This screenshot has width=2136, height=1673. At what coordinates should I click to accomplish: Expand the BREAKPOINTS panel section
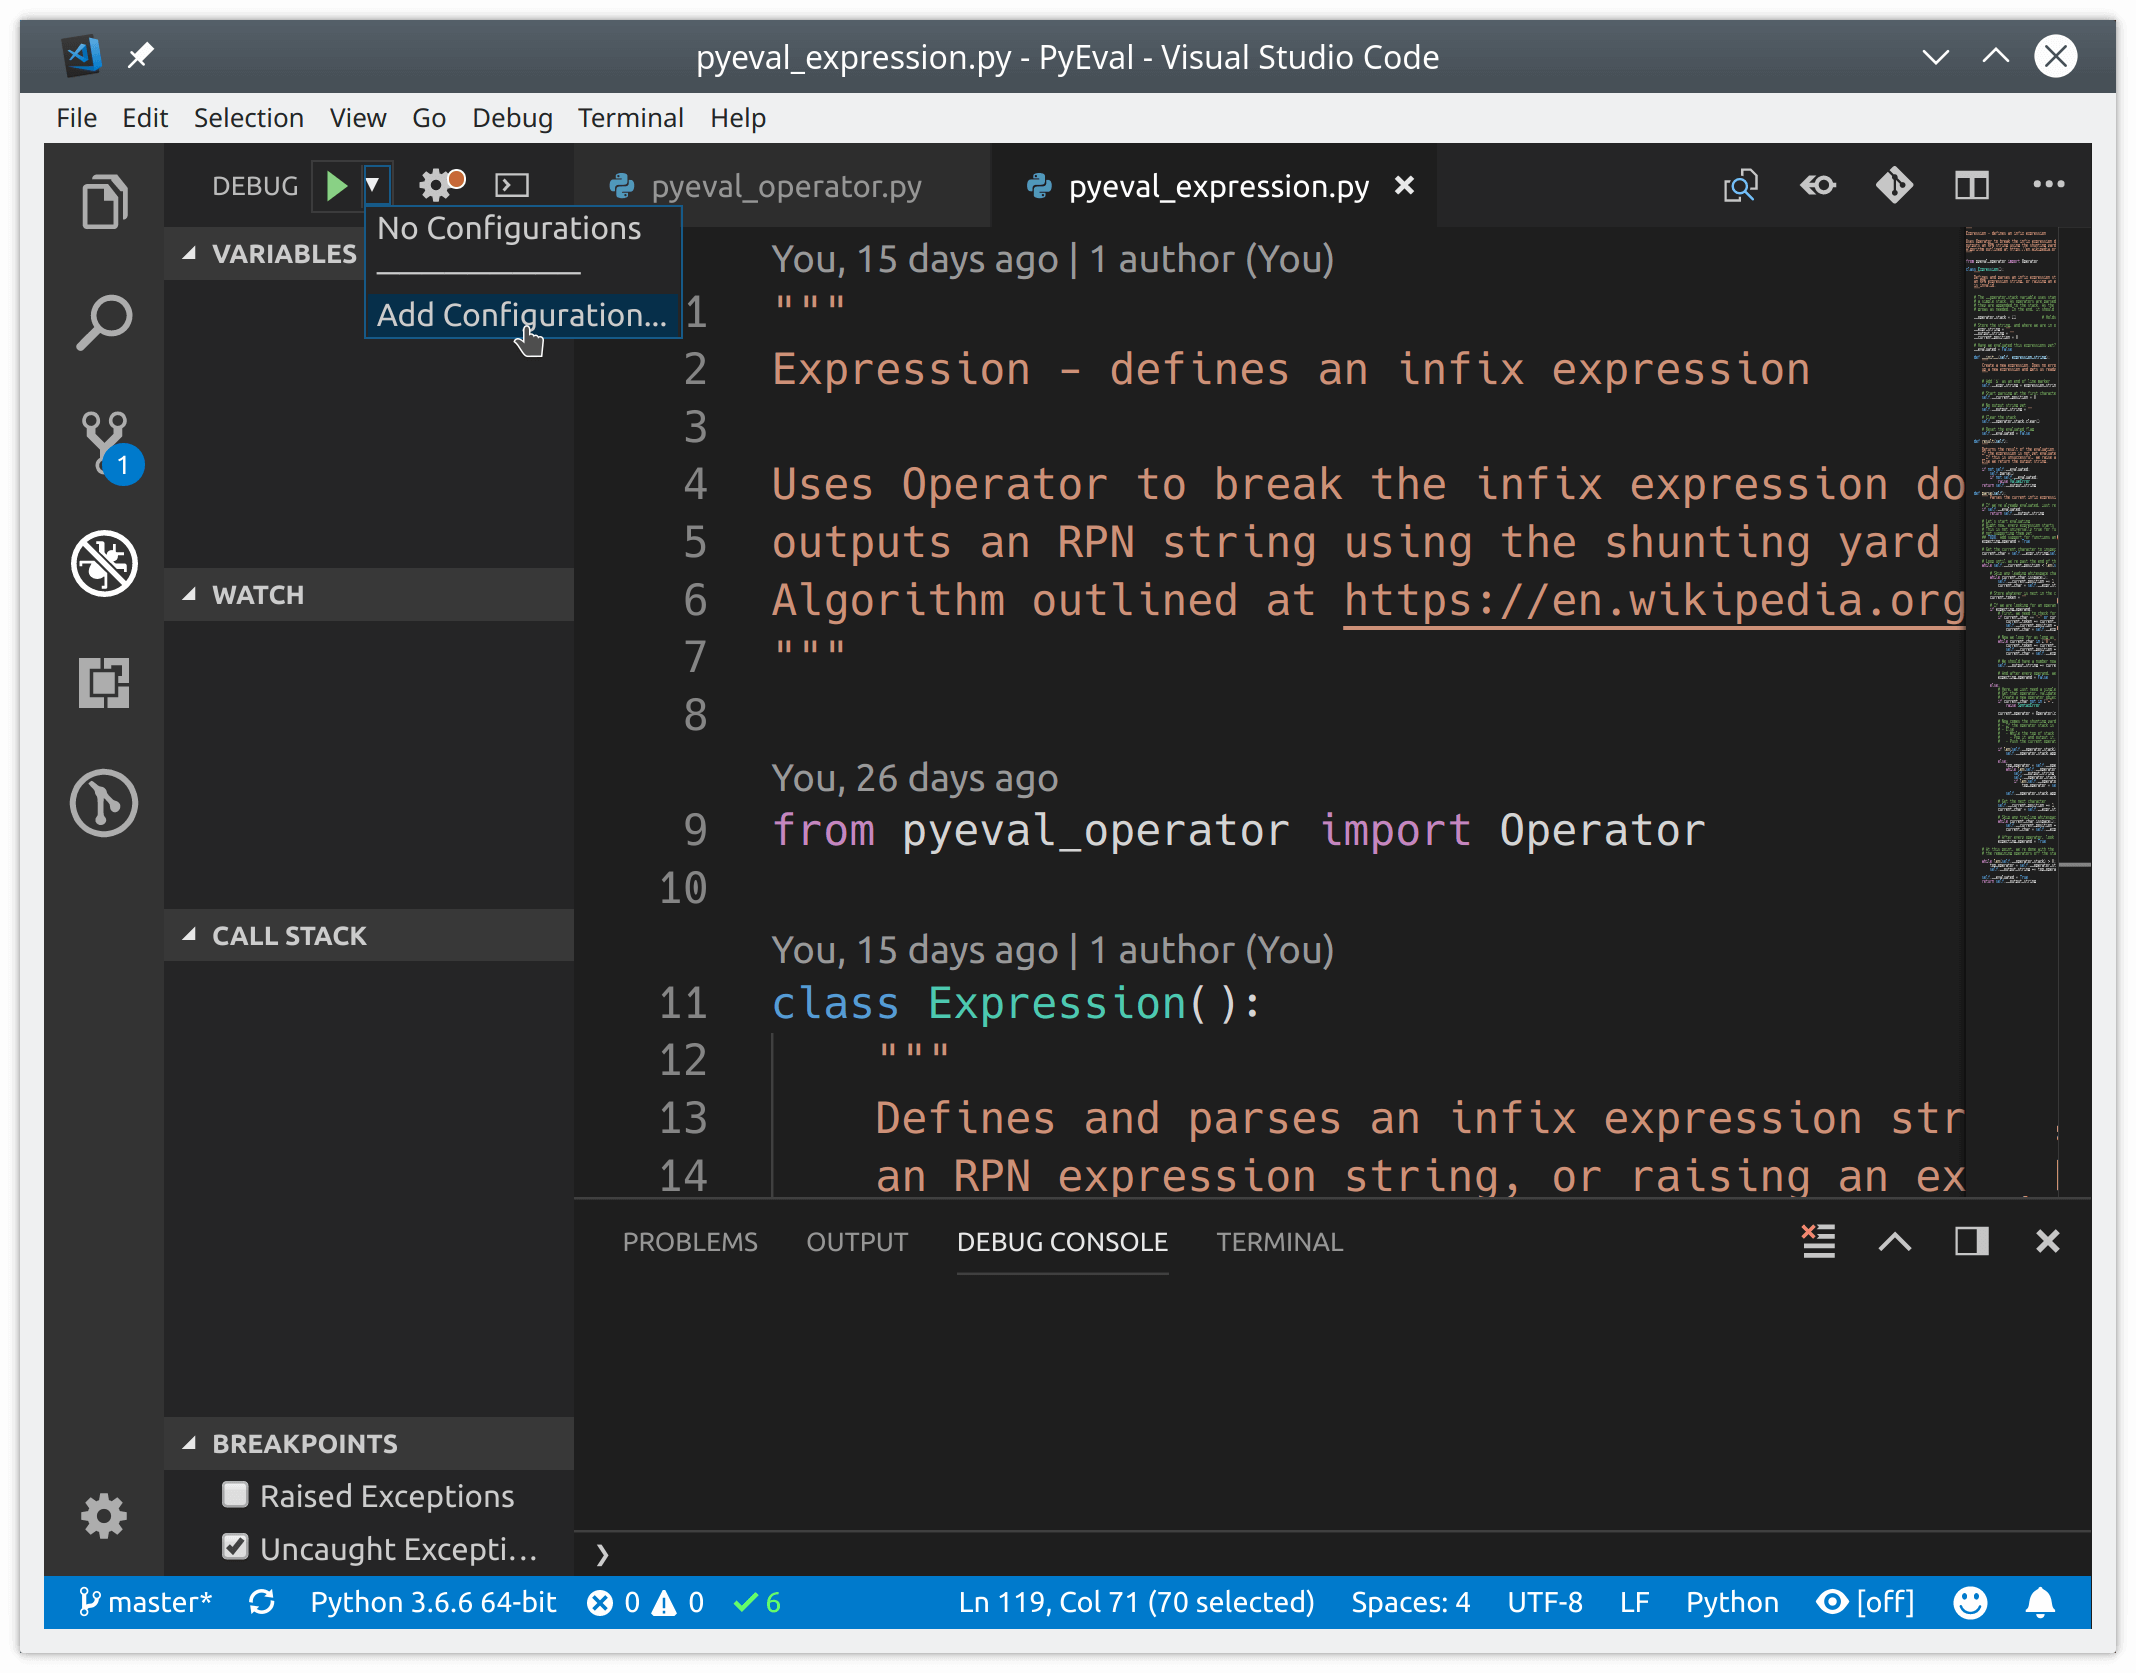click(187, 1442)
